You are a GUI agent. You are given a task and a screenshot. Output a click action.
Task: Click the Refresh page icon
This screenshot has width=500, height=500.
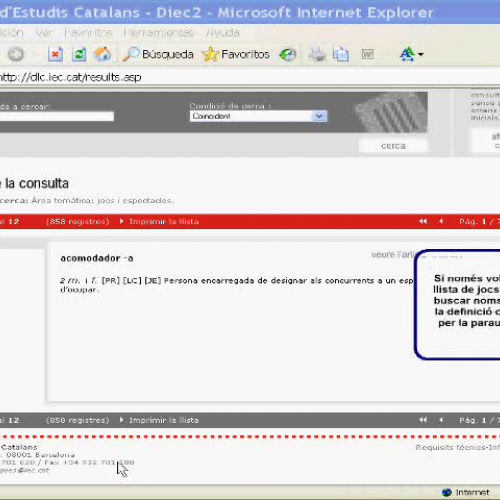click(x=79, y=54)
